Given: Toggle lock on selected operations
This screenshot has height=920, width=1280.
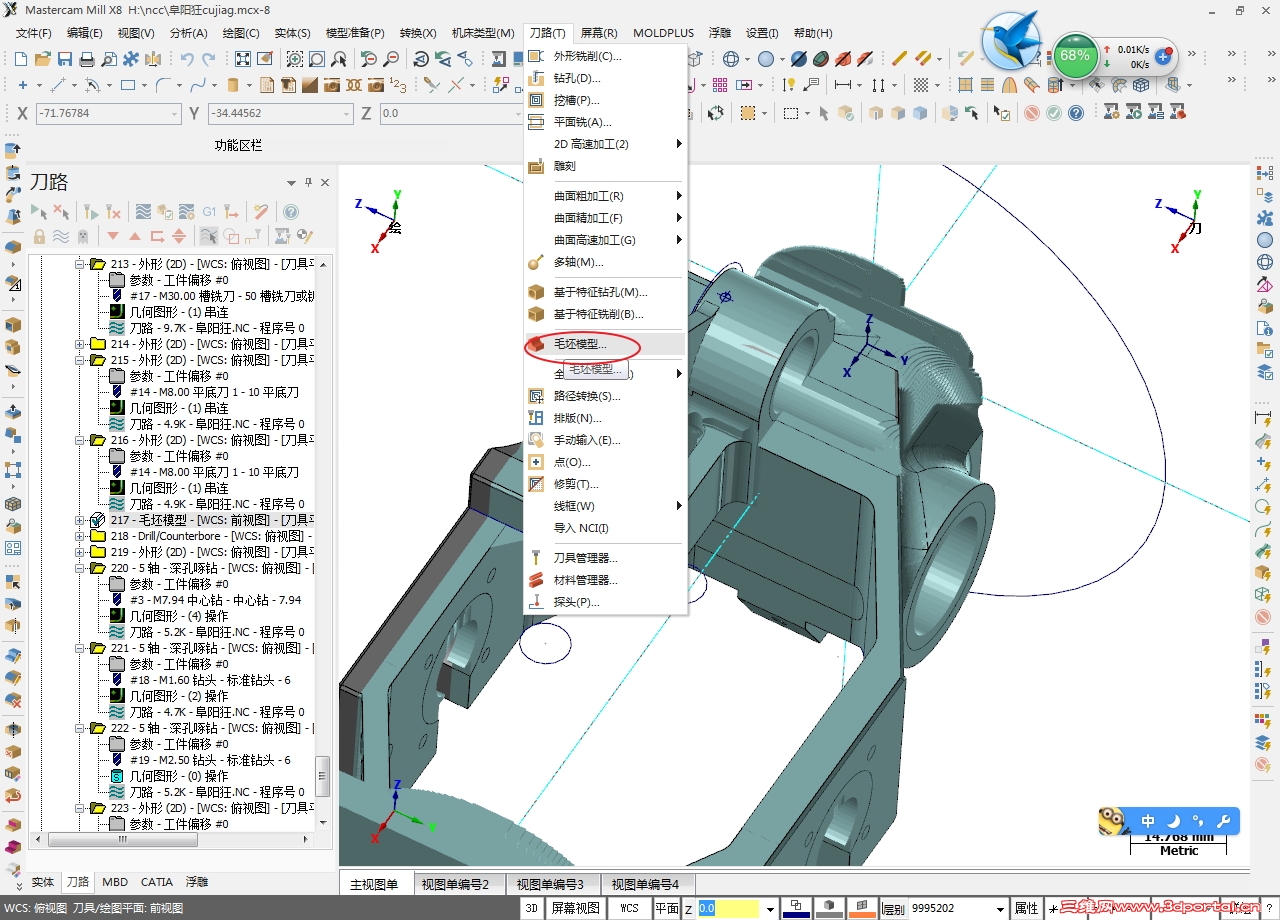Looking at the screenshot, I should tap(39, 237).
